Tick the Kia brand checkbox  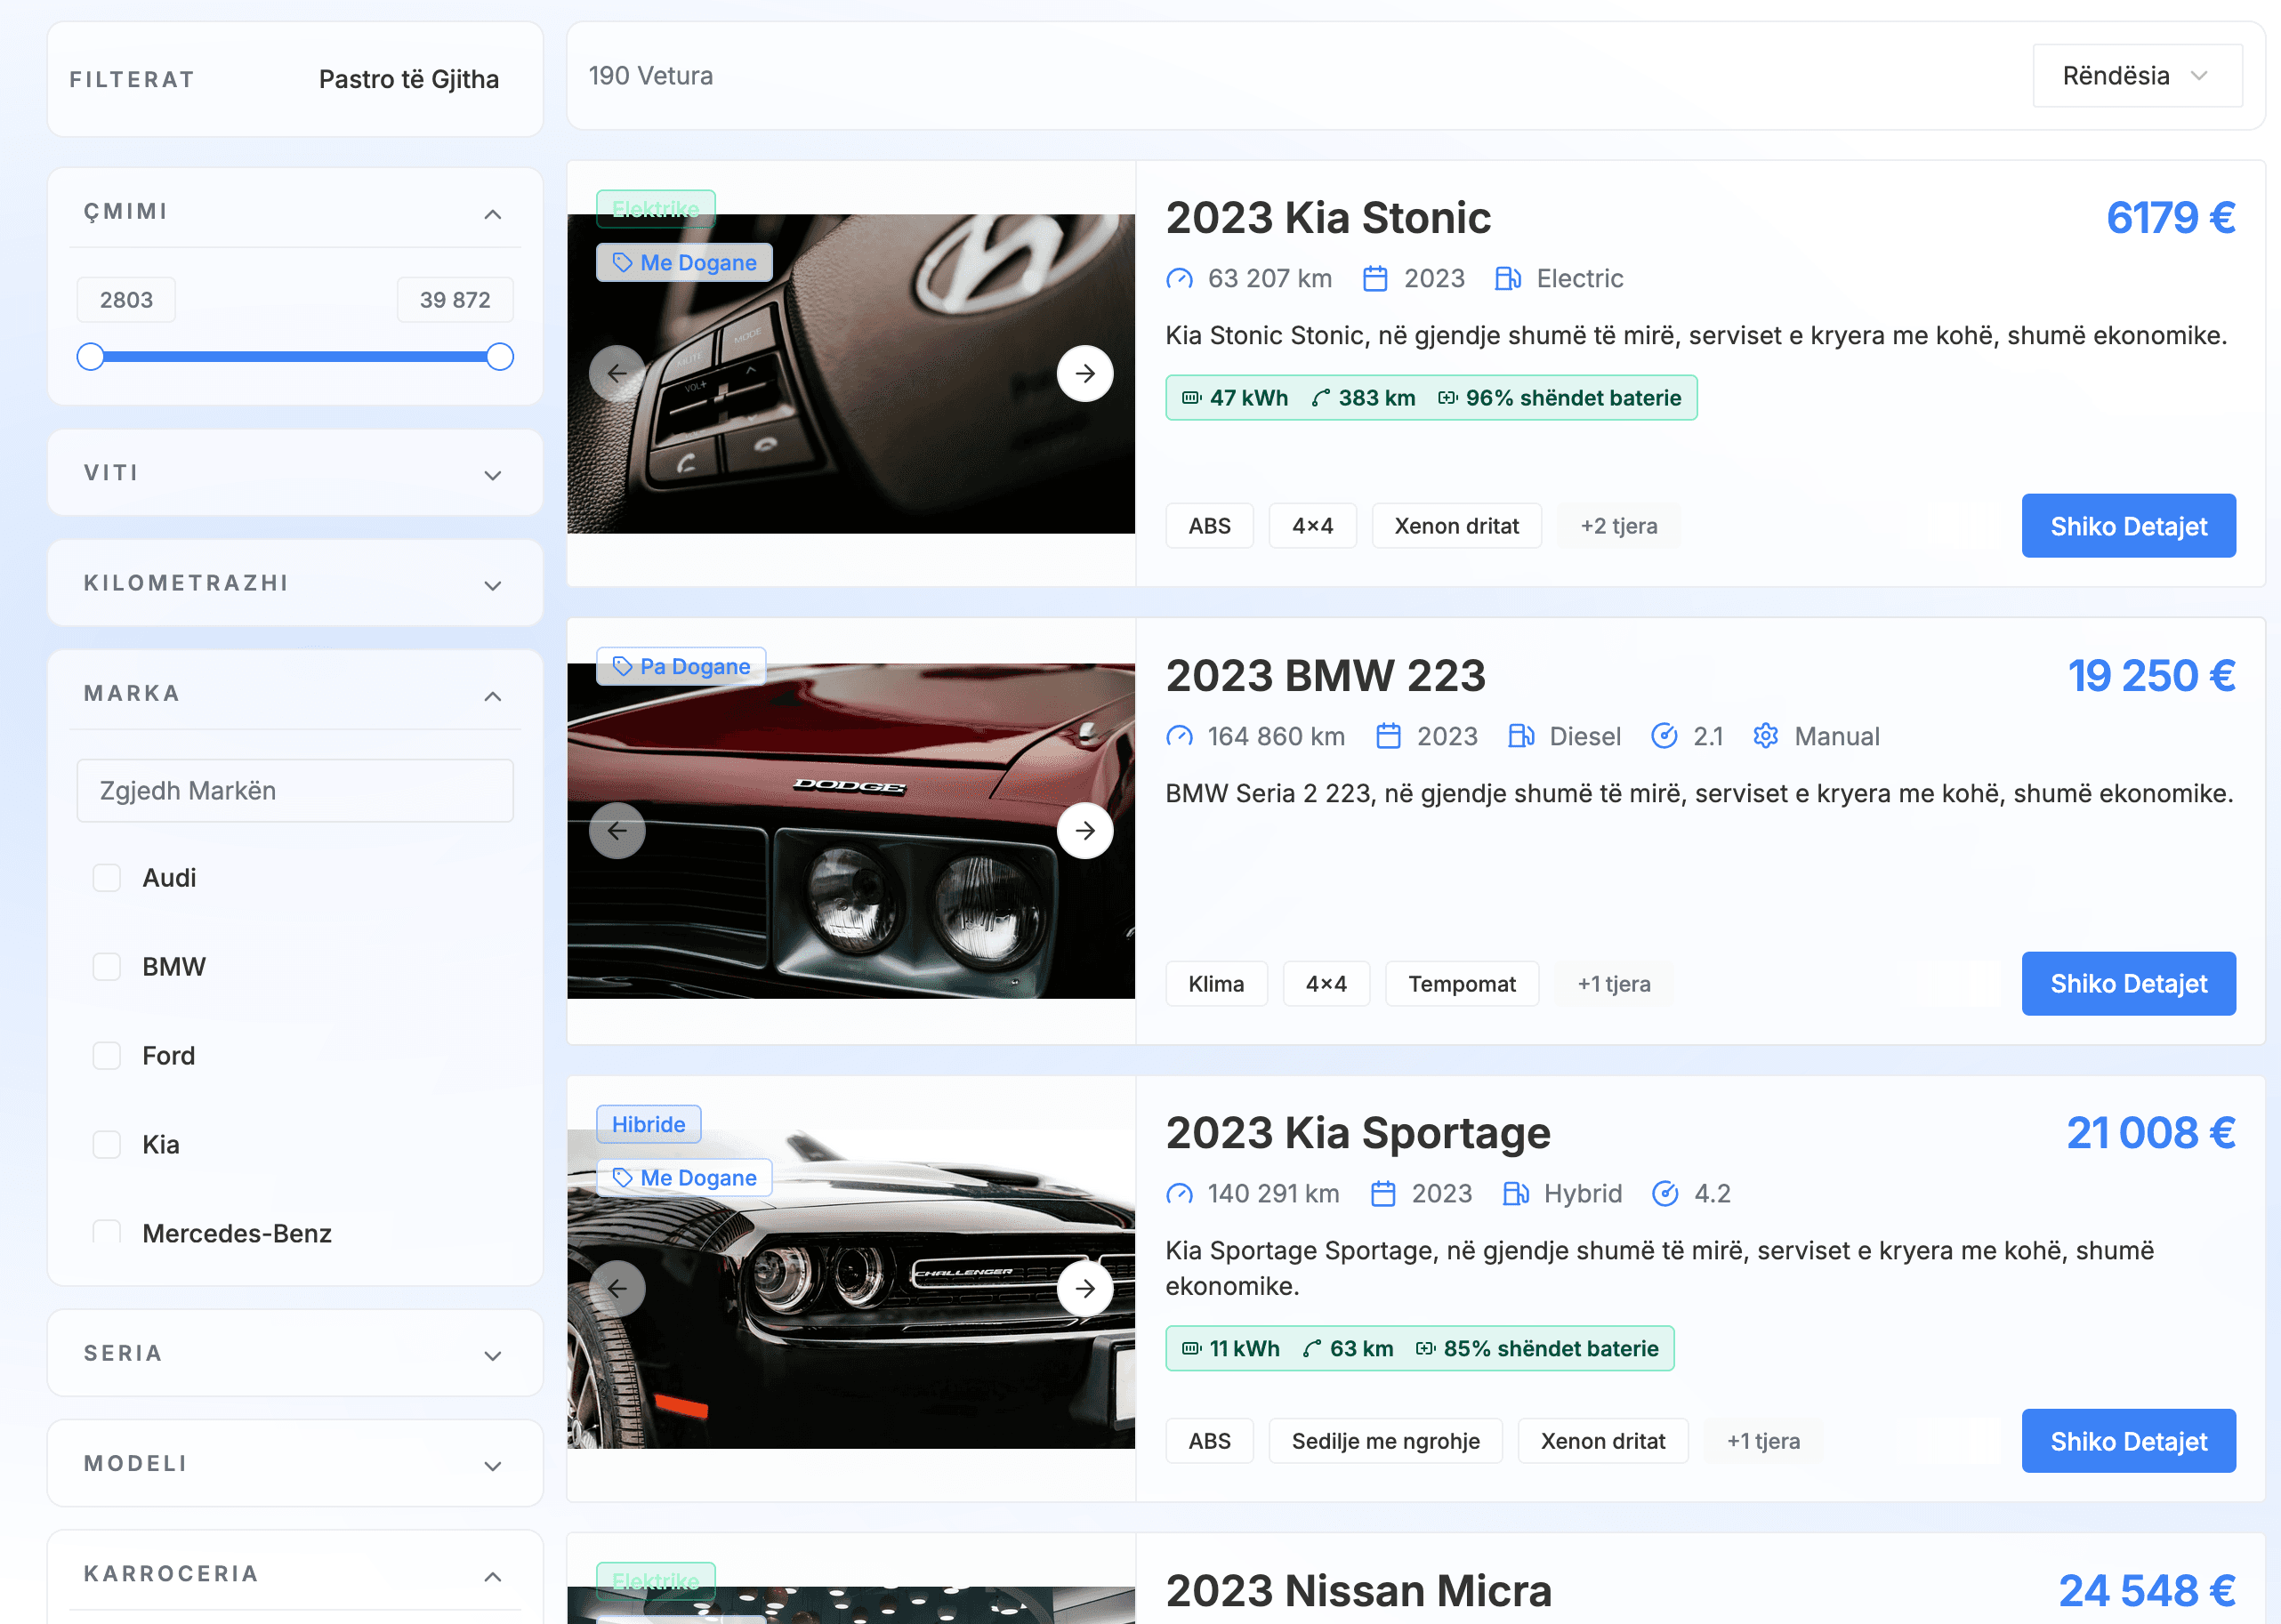coord(107,1145)
